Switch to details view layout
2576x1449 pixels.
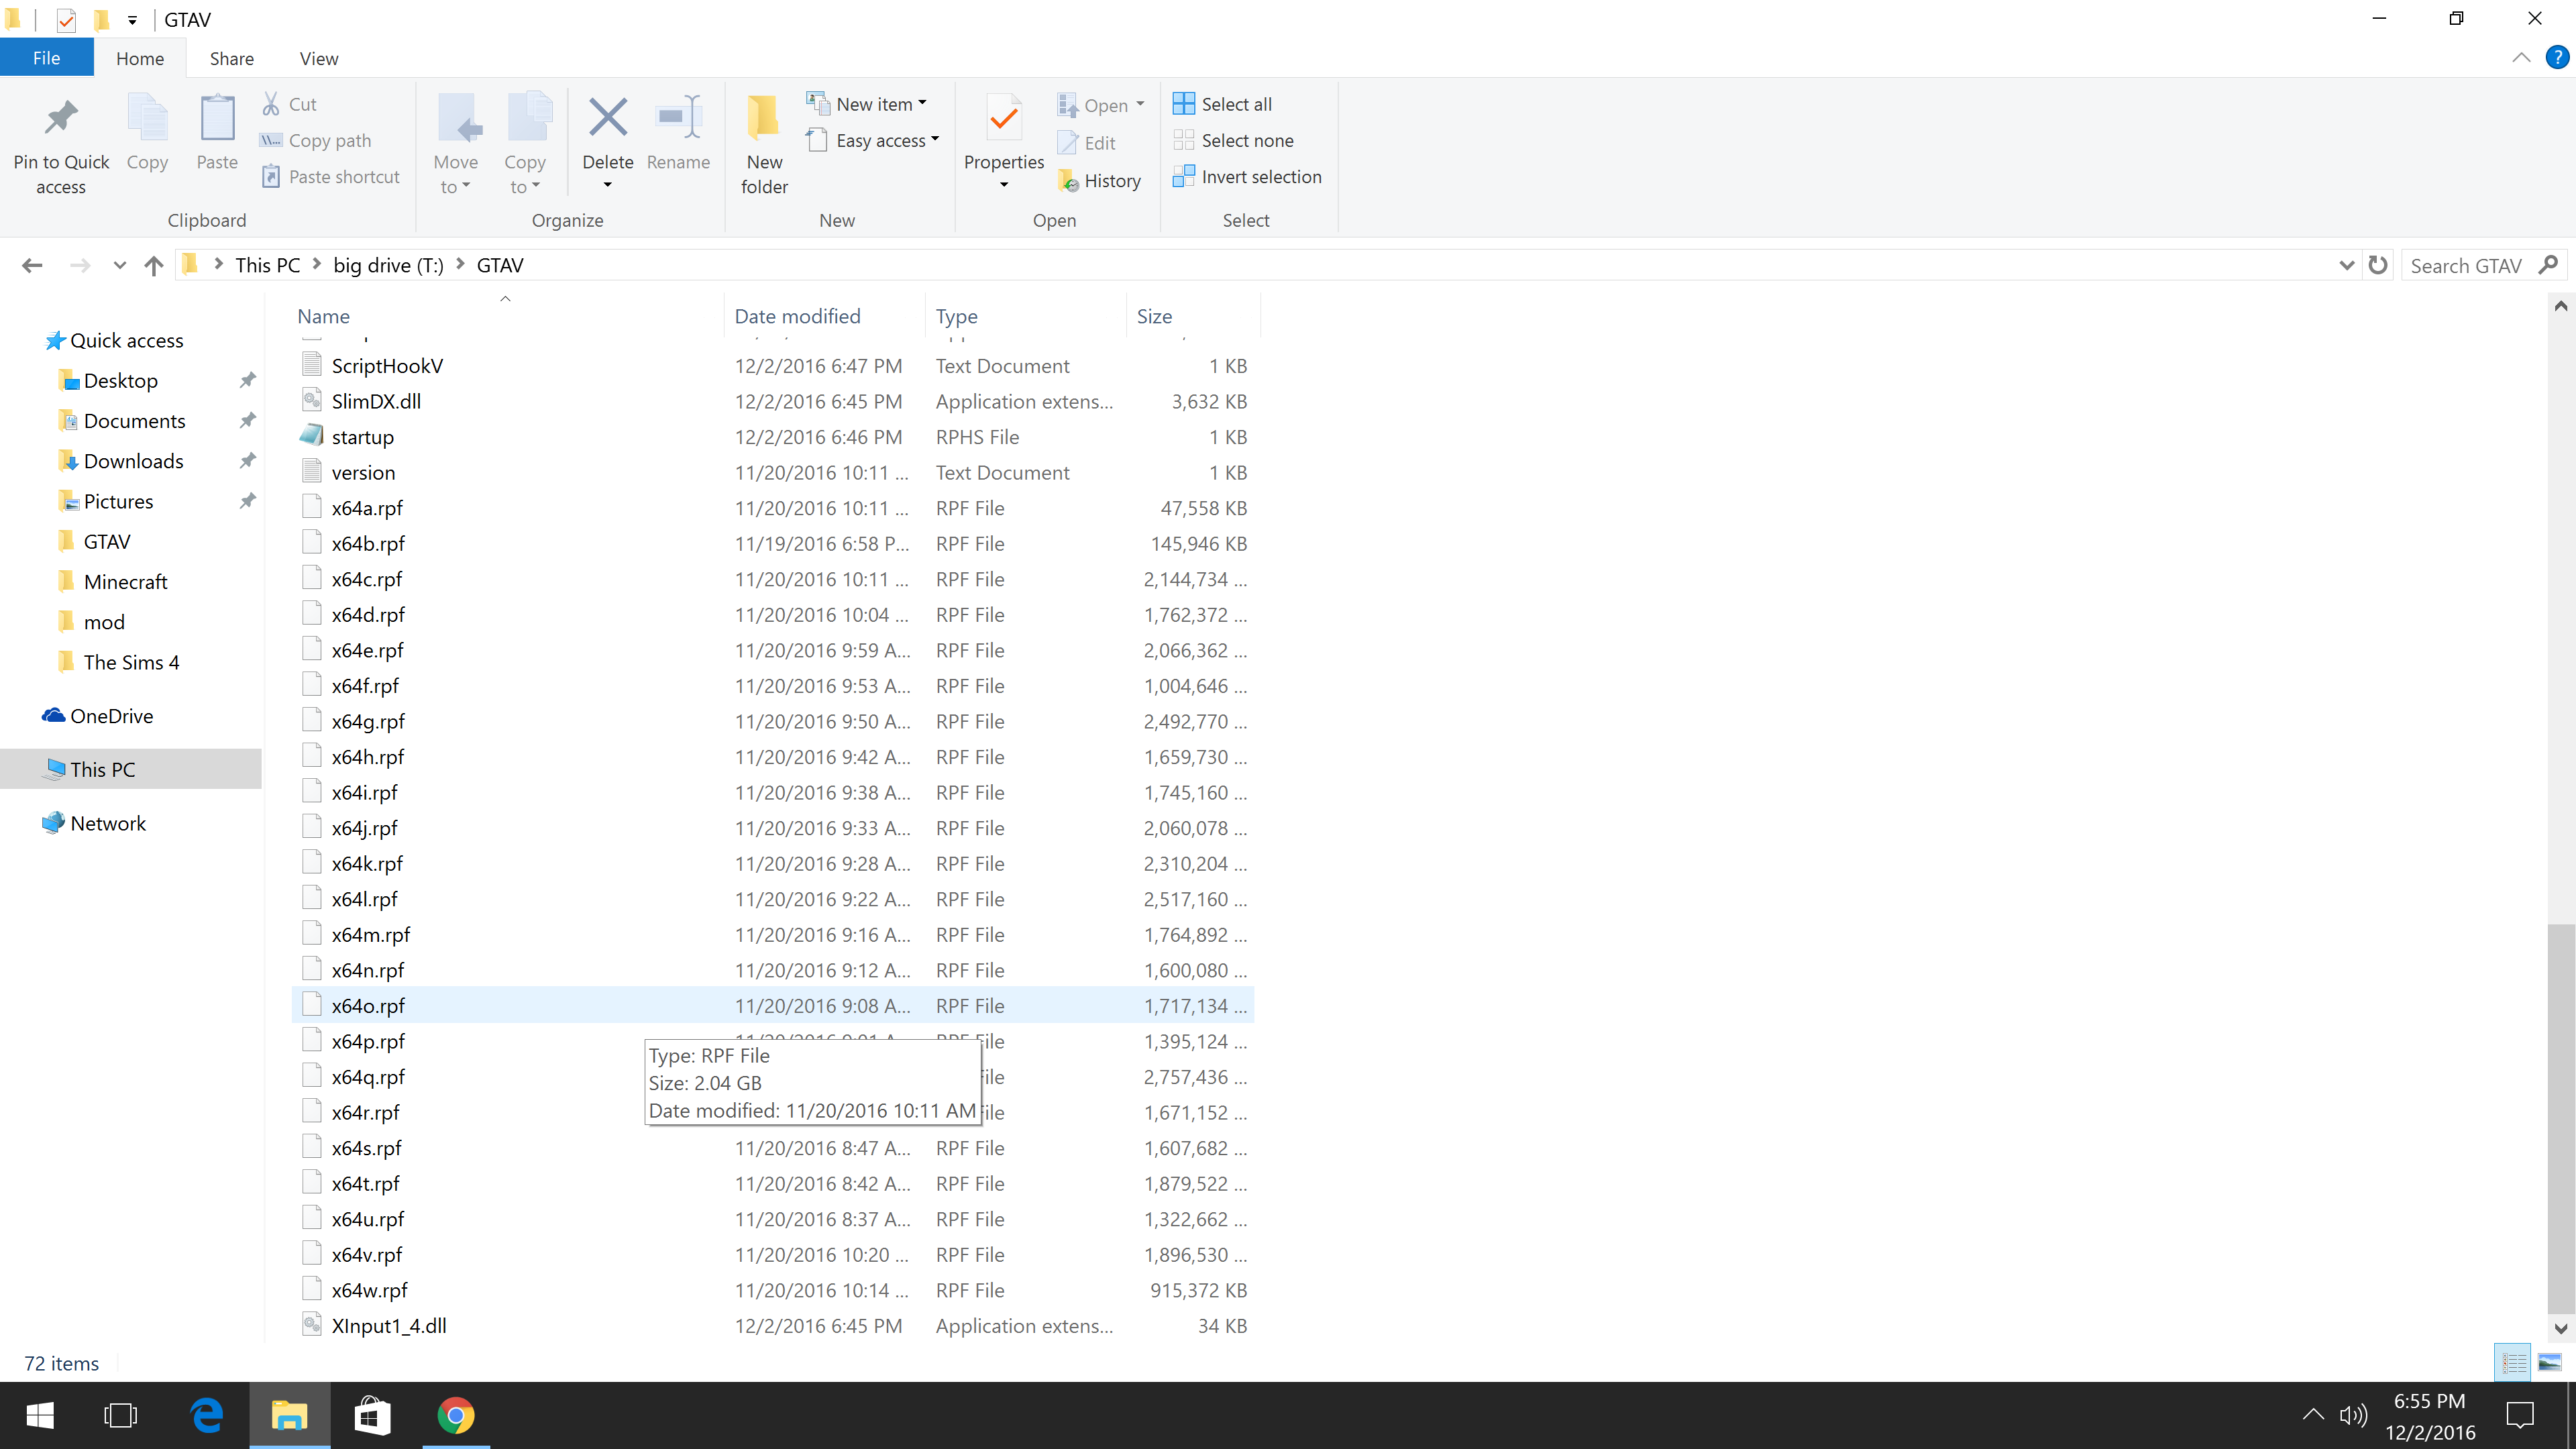(2513, 1362)
